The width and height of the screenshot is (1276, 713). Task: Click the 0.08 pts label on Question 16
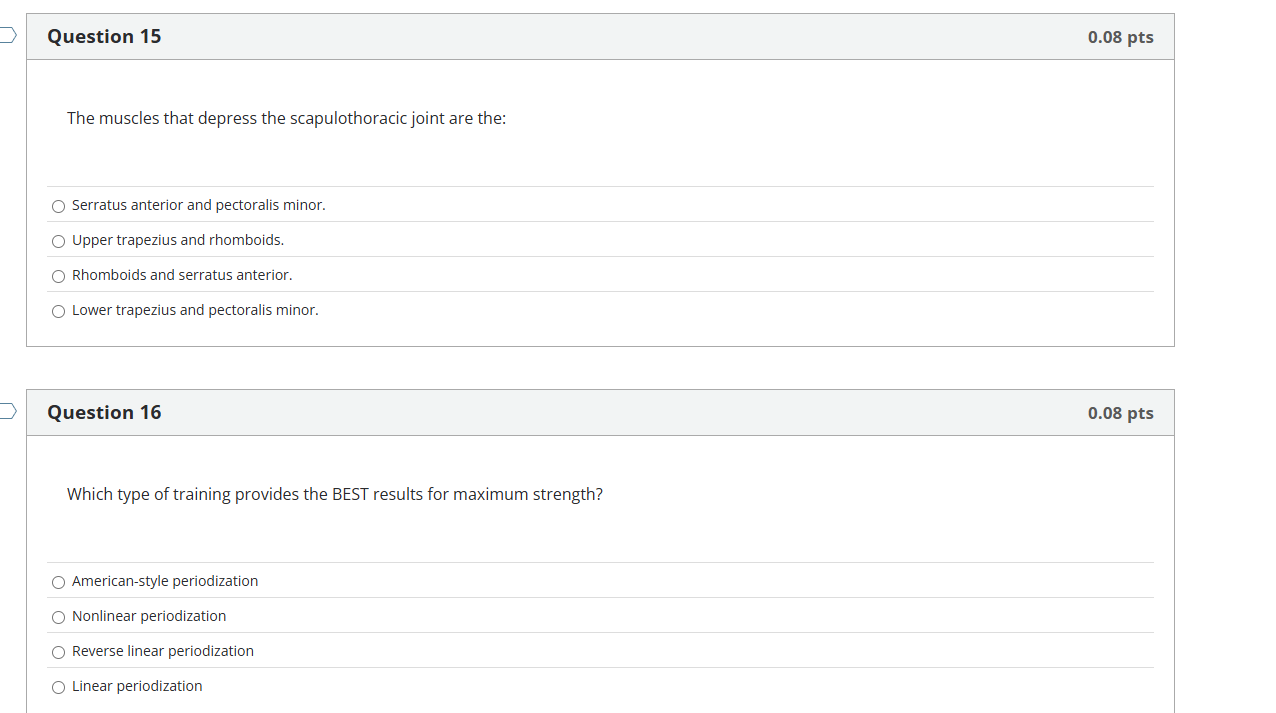pos(1120,413)
